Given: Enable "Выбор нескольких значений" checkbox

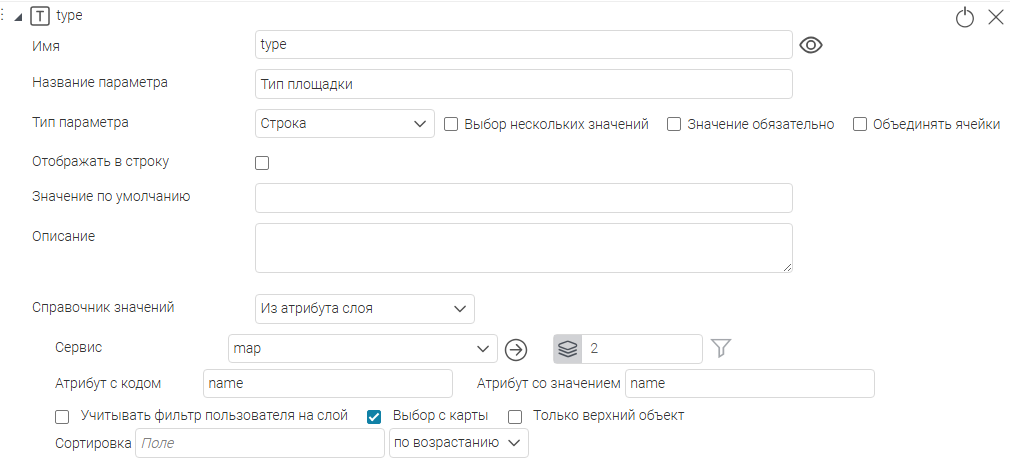Looking at the screenshot, I should (x=451, y=125).
